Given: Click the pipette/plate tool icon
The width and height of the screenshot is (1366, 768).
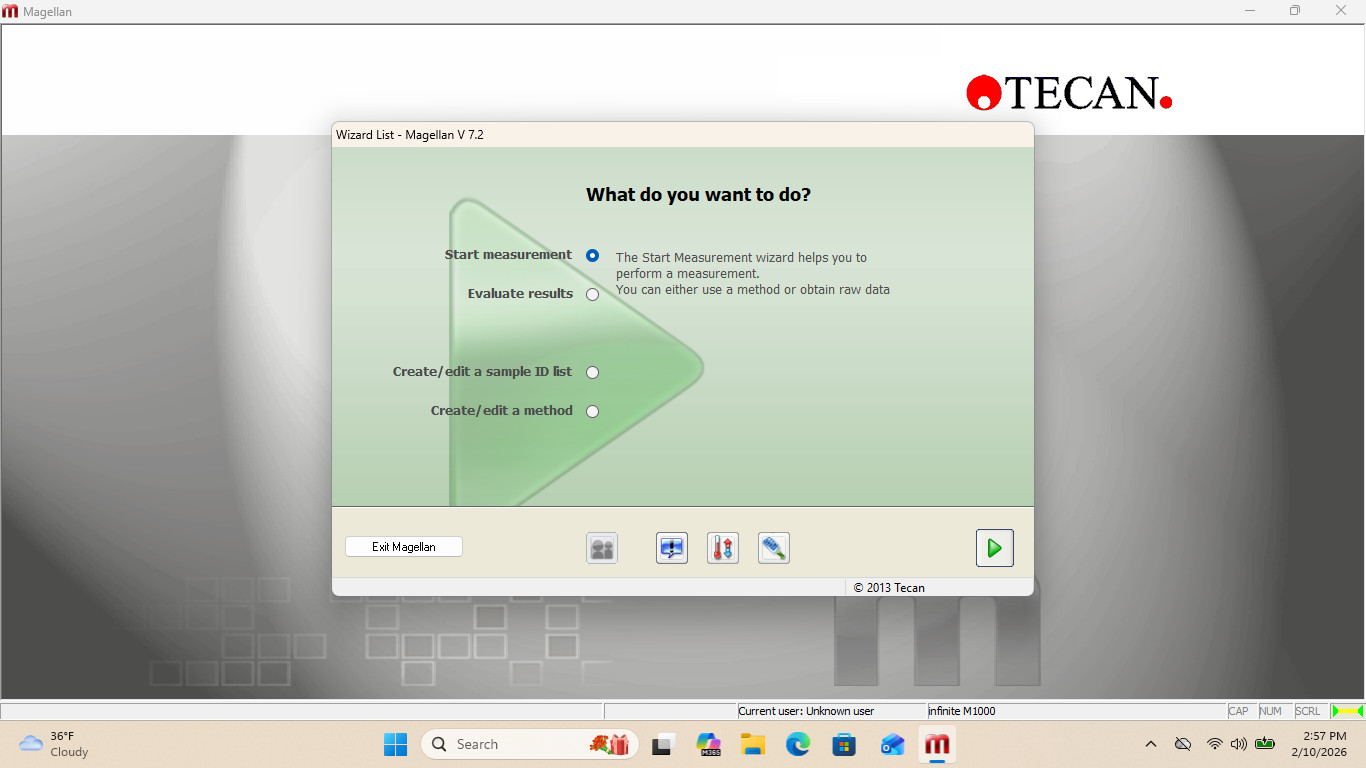Looking at the screenshot, I should [774, 548].
